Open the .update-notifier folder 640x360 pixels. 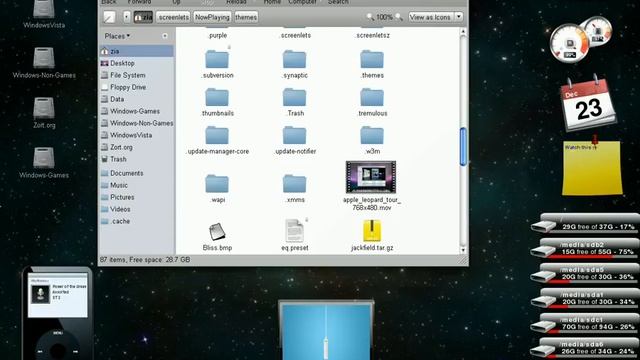click(294, 136)
